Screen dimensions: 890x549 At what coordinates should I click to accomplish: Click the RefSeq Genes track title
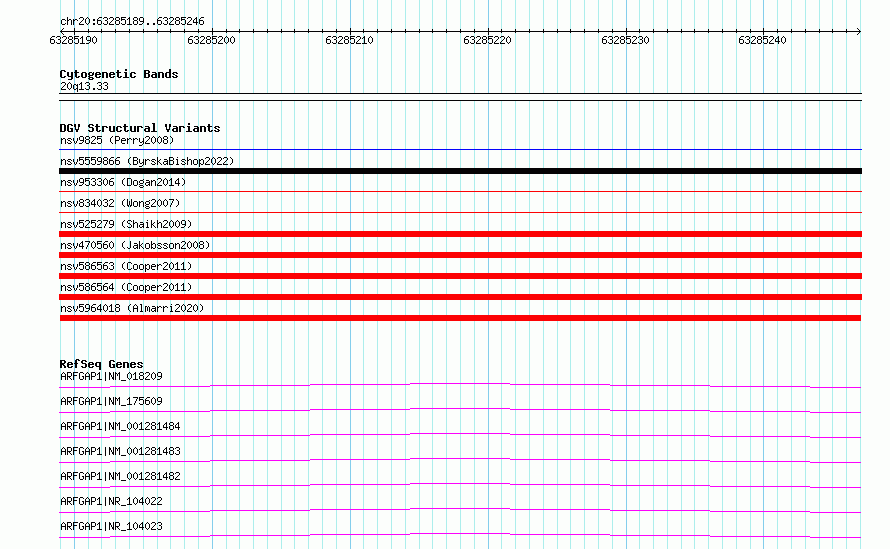101,364
